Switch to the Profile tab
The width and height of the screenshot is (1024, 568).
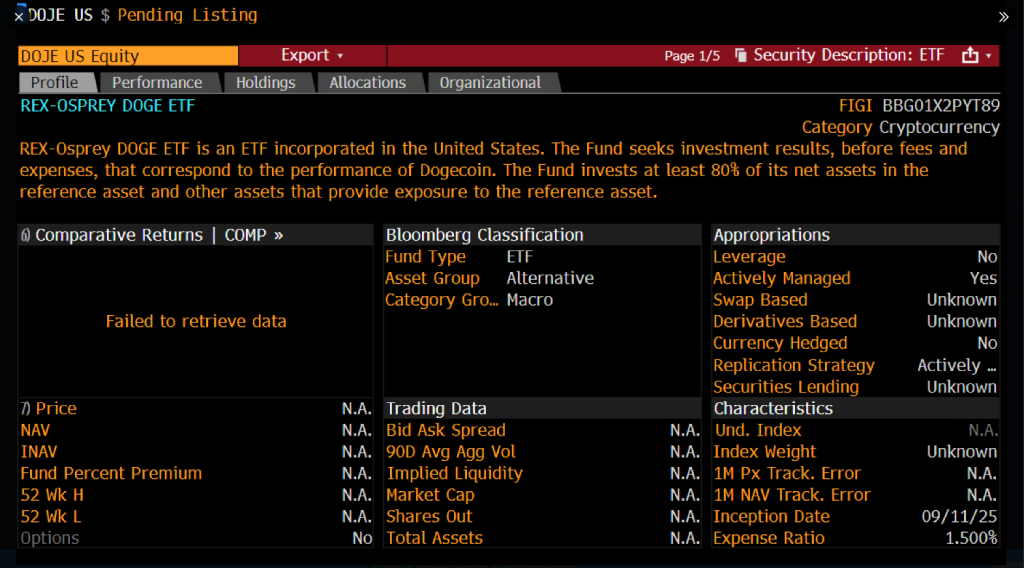pyautogui.click(x=55, y=83)
